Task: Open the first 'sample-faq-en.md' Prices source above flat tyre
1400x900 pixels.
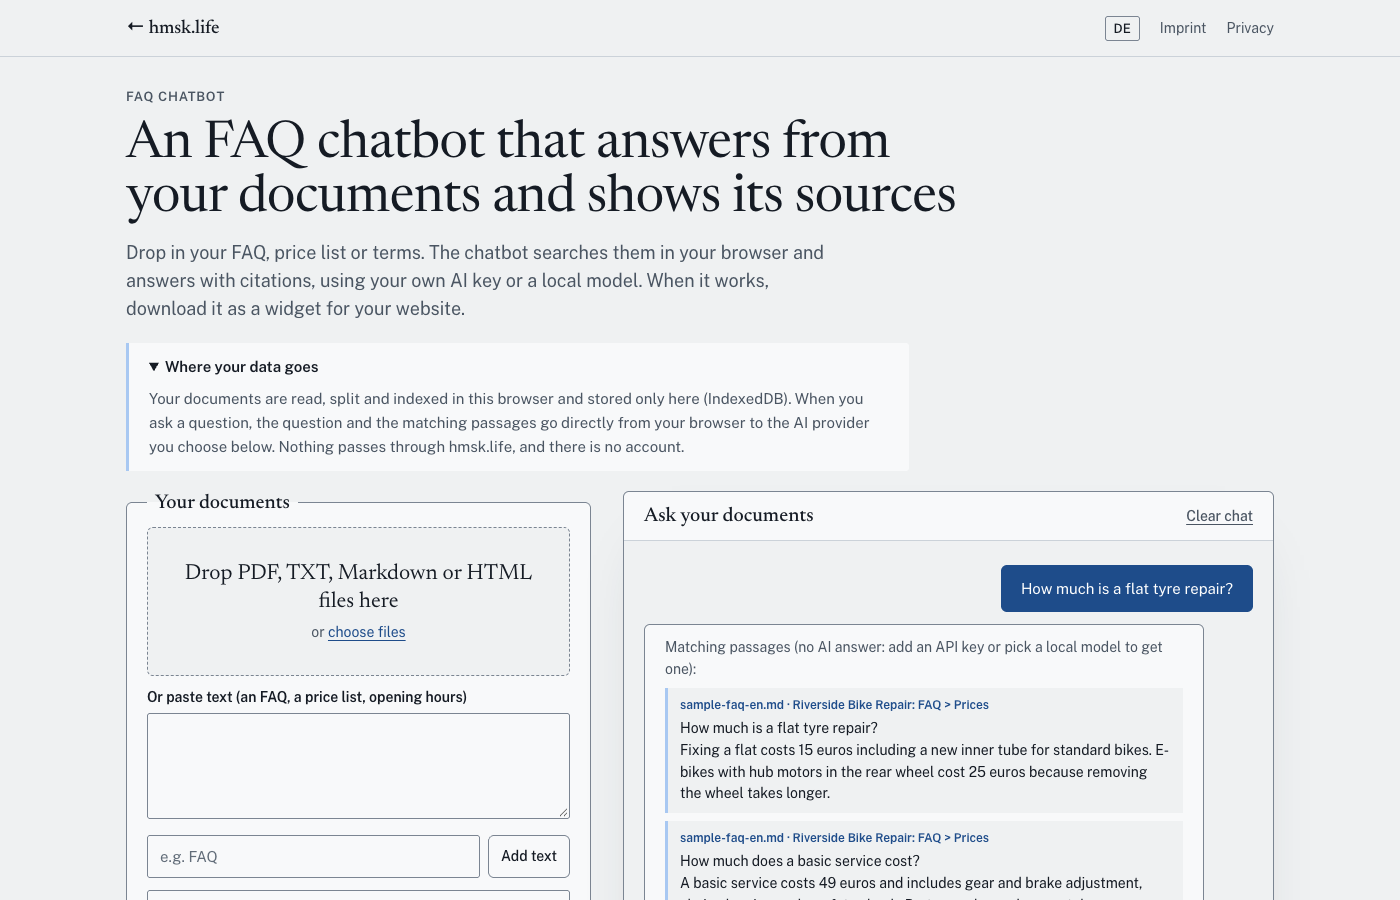Action: click(x=834, y=705)
